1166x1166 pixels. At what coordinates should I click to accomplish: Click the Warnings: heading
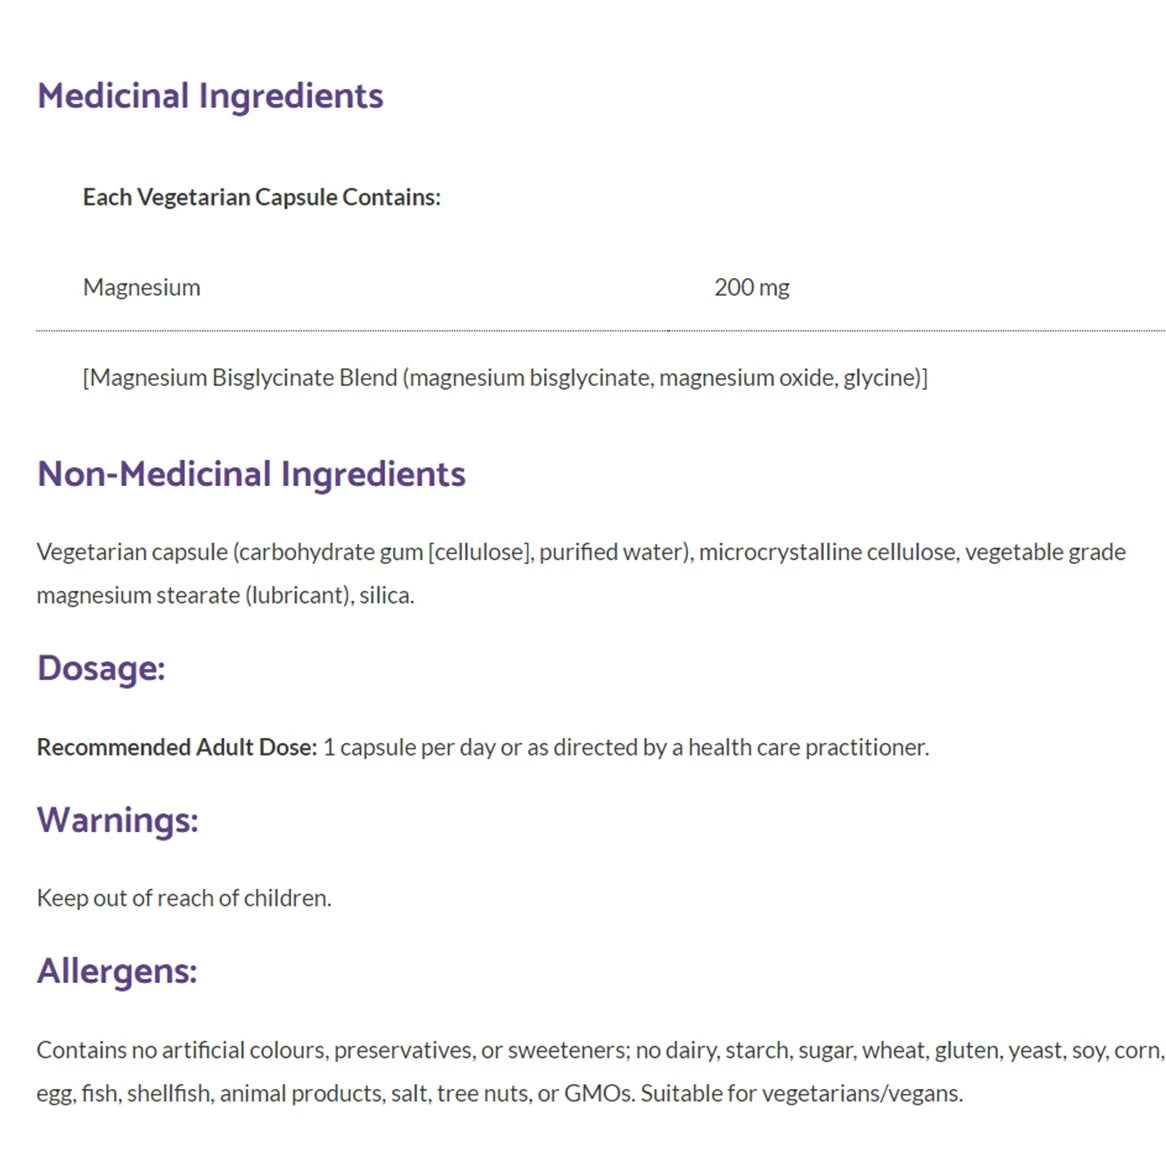(x=117, y=820)
